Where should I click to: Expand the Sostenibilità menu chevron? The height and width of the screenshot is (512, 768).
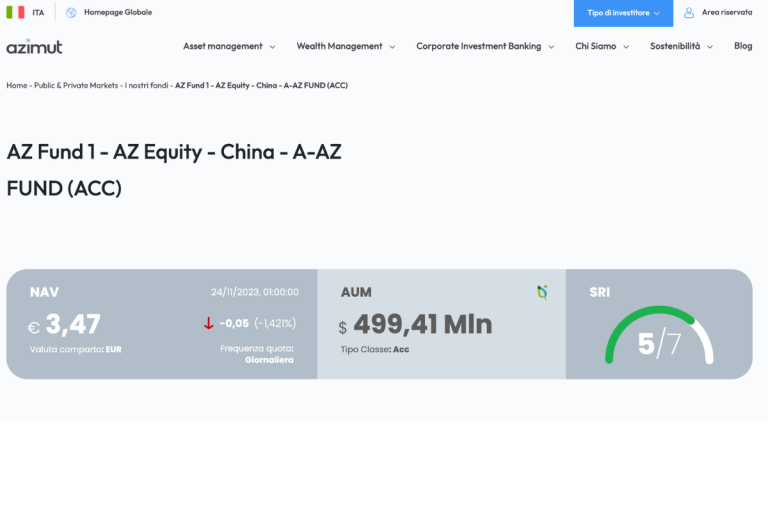coord(710,47)
